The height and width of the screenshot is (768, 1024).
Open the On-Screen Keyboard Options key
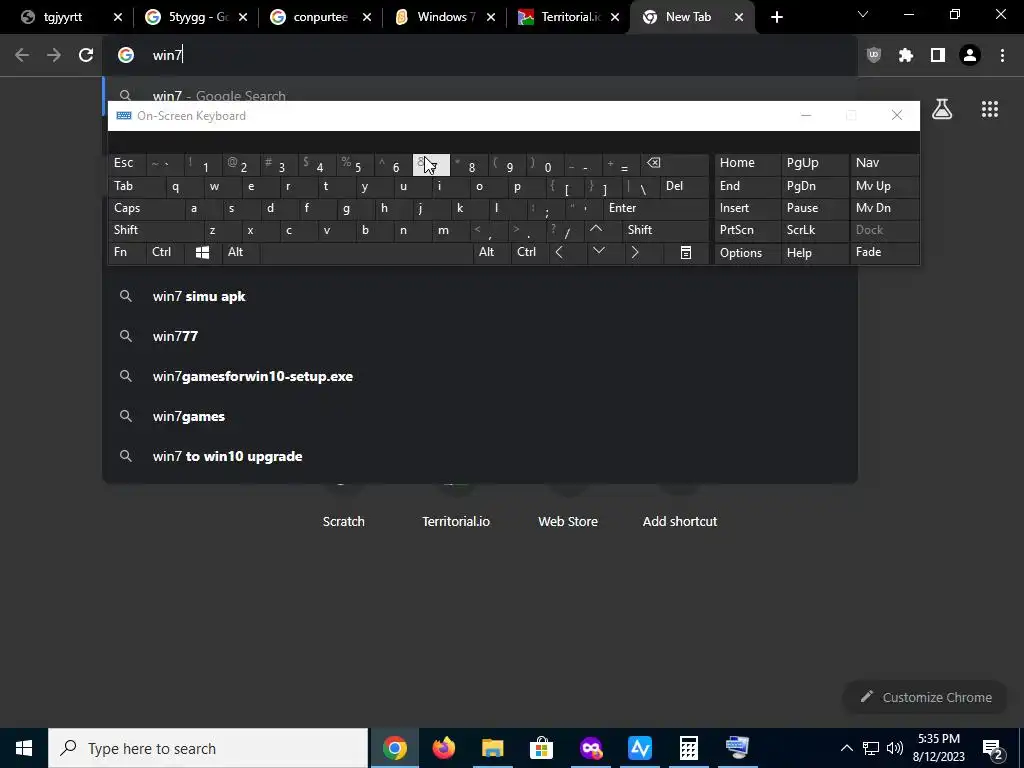(x=747, y=253)
